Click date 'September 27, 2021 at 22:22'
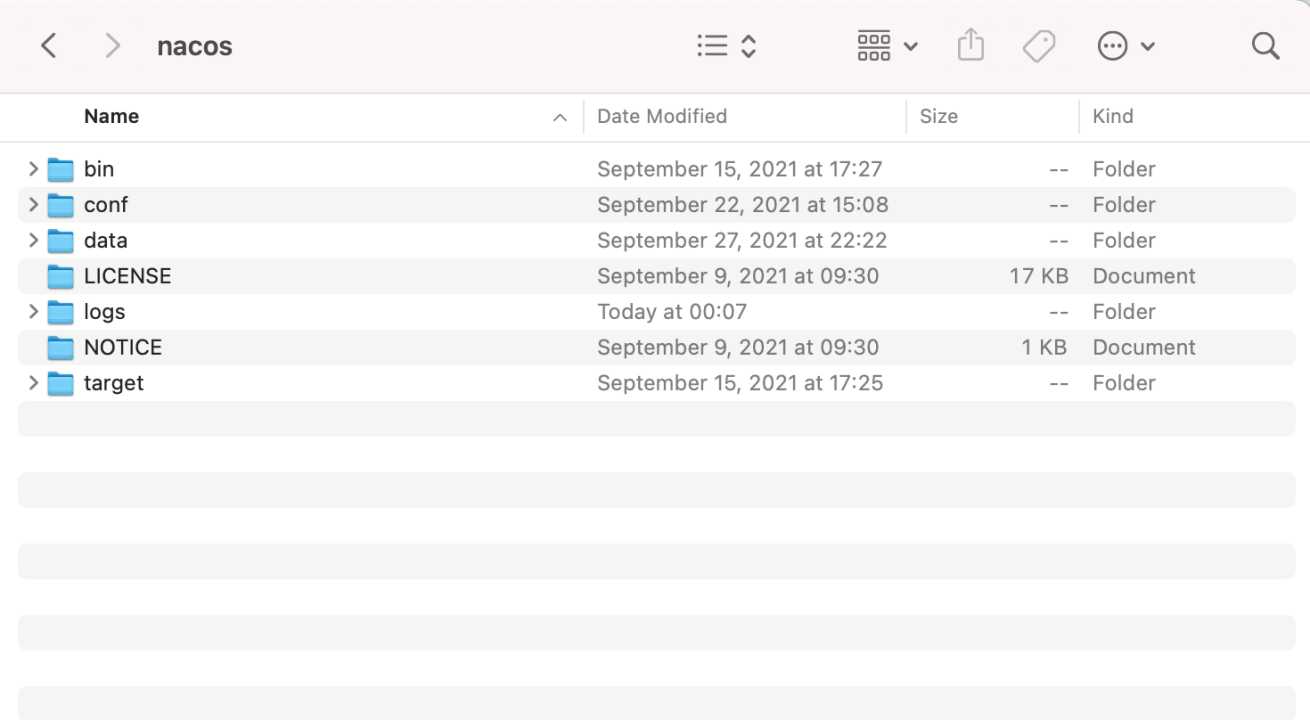Image resolution: width=1310 pixels, height=720 pixels. (x=742, y=240)
